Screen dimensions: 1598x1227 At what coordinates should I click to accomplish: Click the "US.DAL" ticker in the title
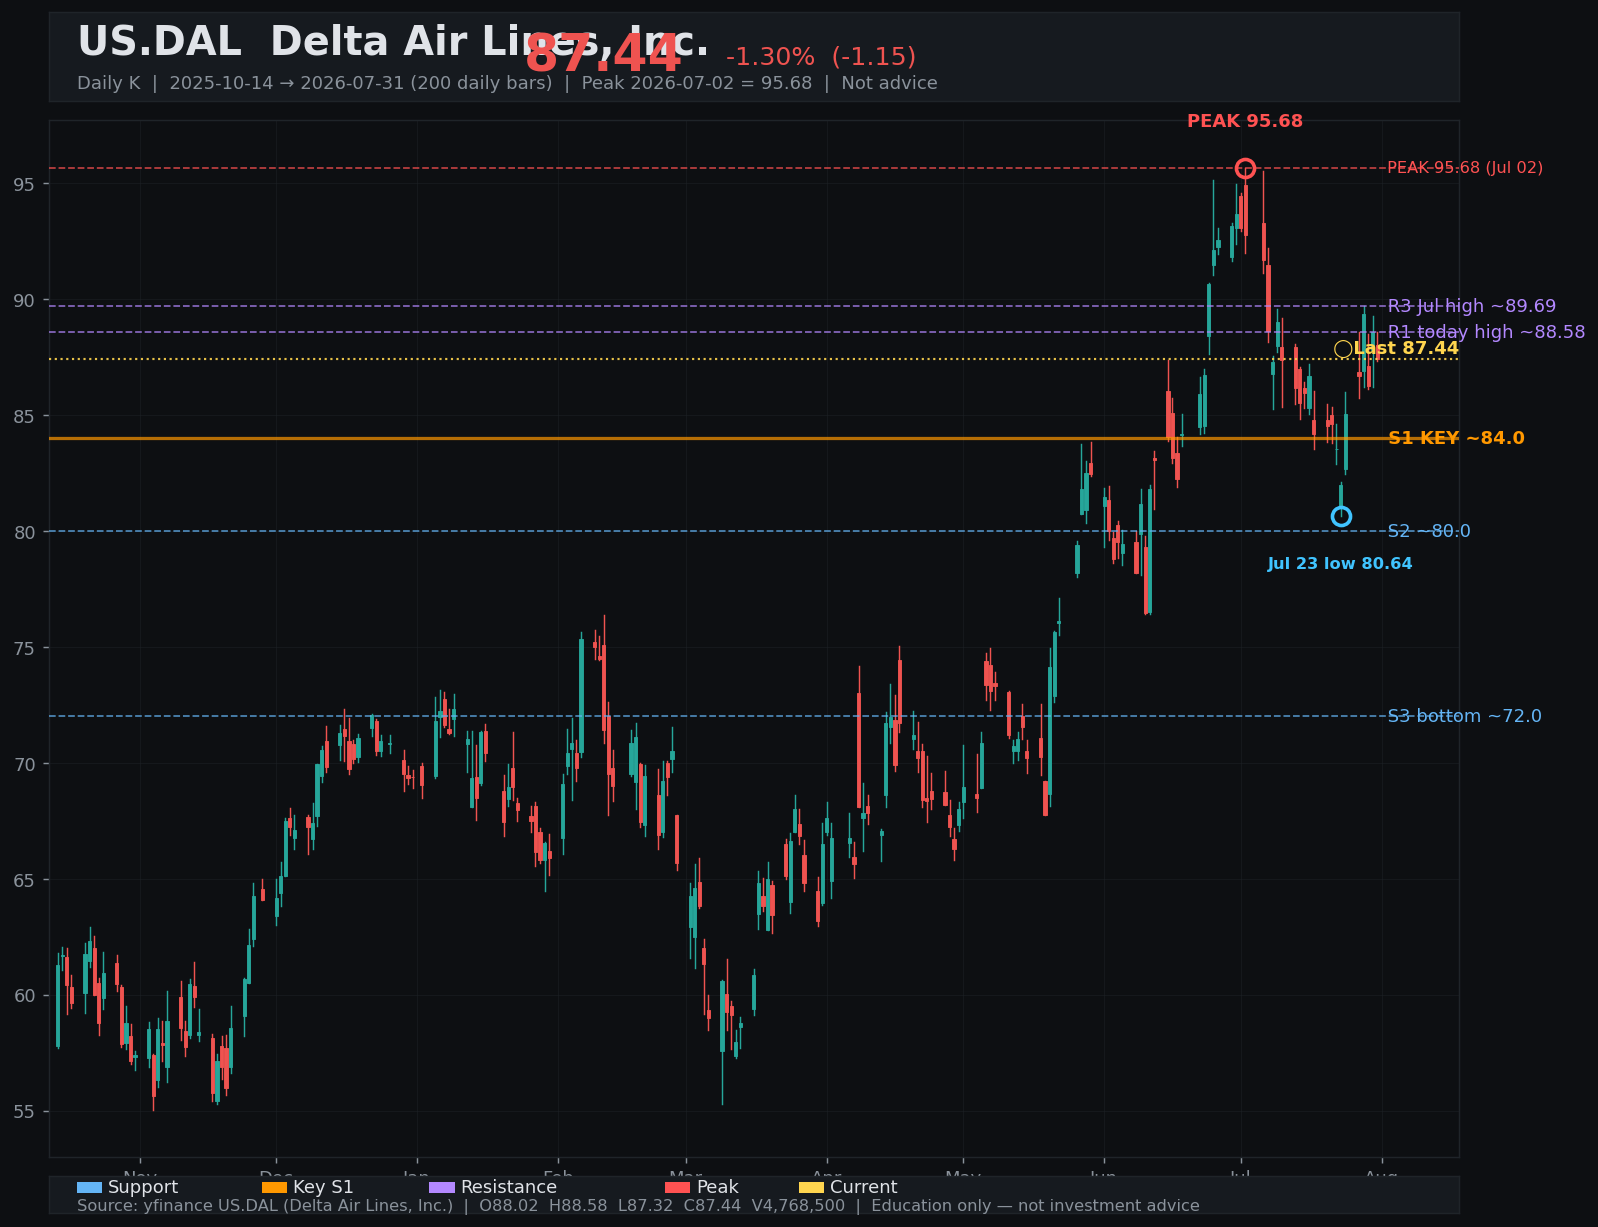(159, 42)
